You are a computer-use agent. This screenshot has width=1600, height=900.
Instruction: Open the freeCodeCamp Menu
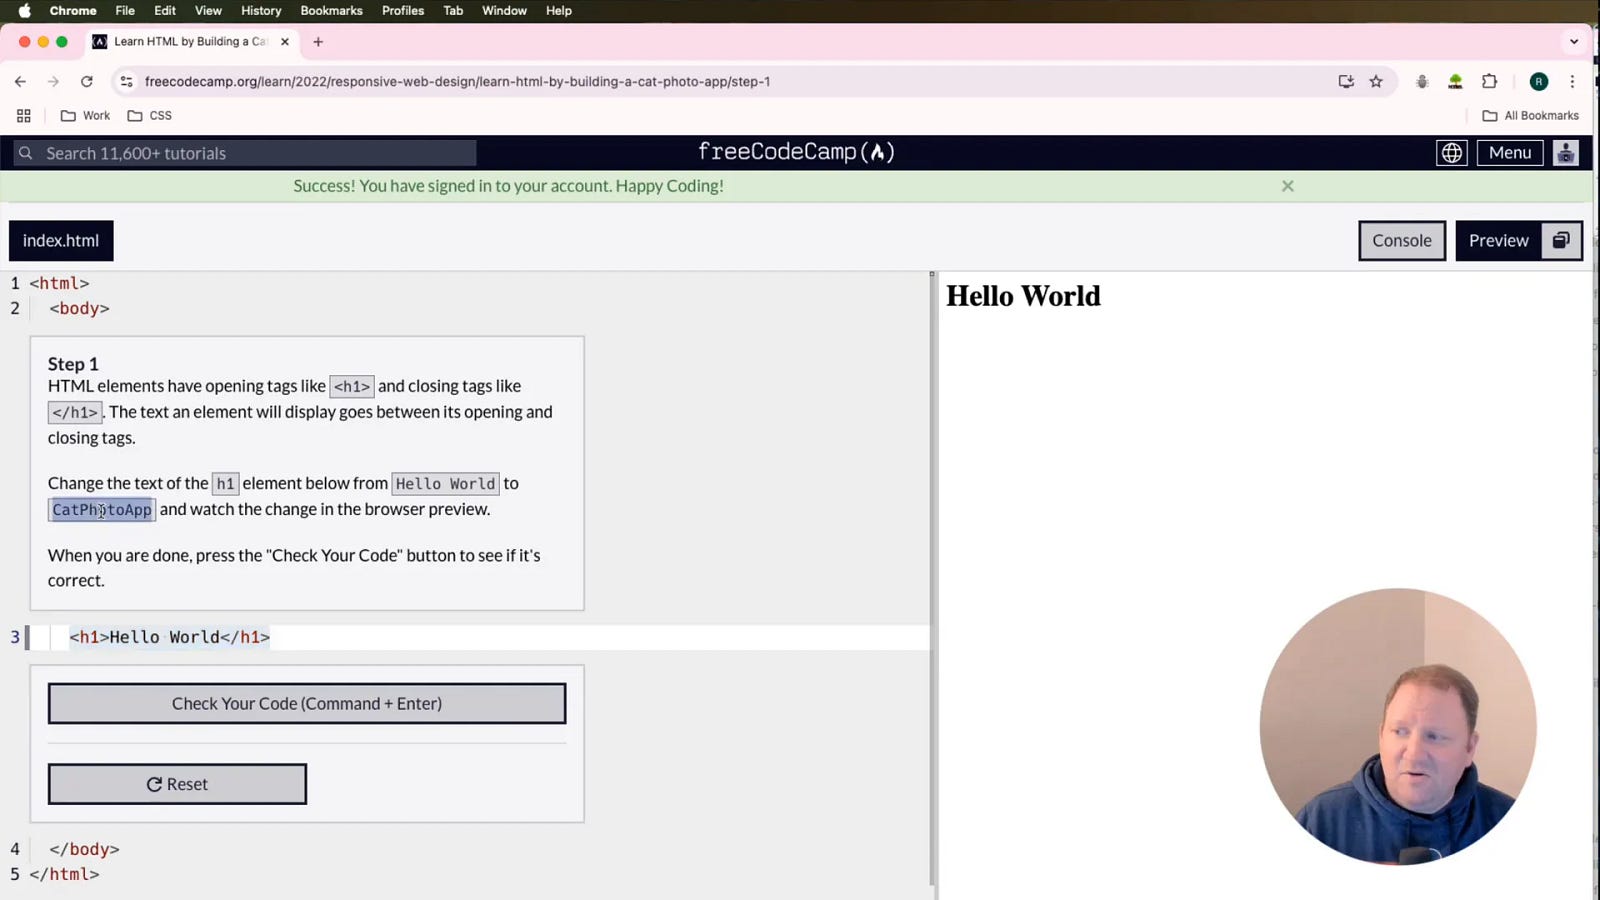[1510, 153]
